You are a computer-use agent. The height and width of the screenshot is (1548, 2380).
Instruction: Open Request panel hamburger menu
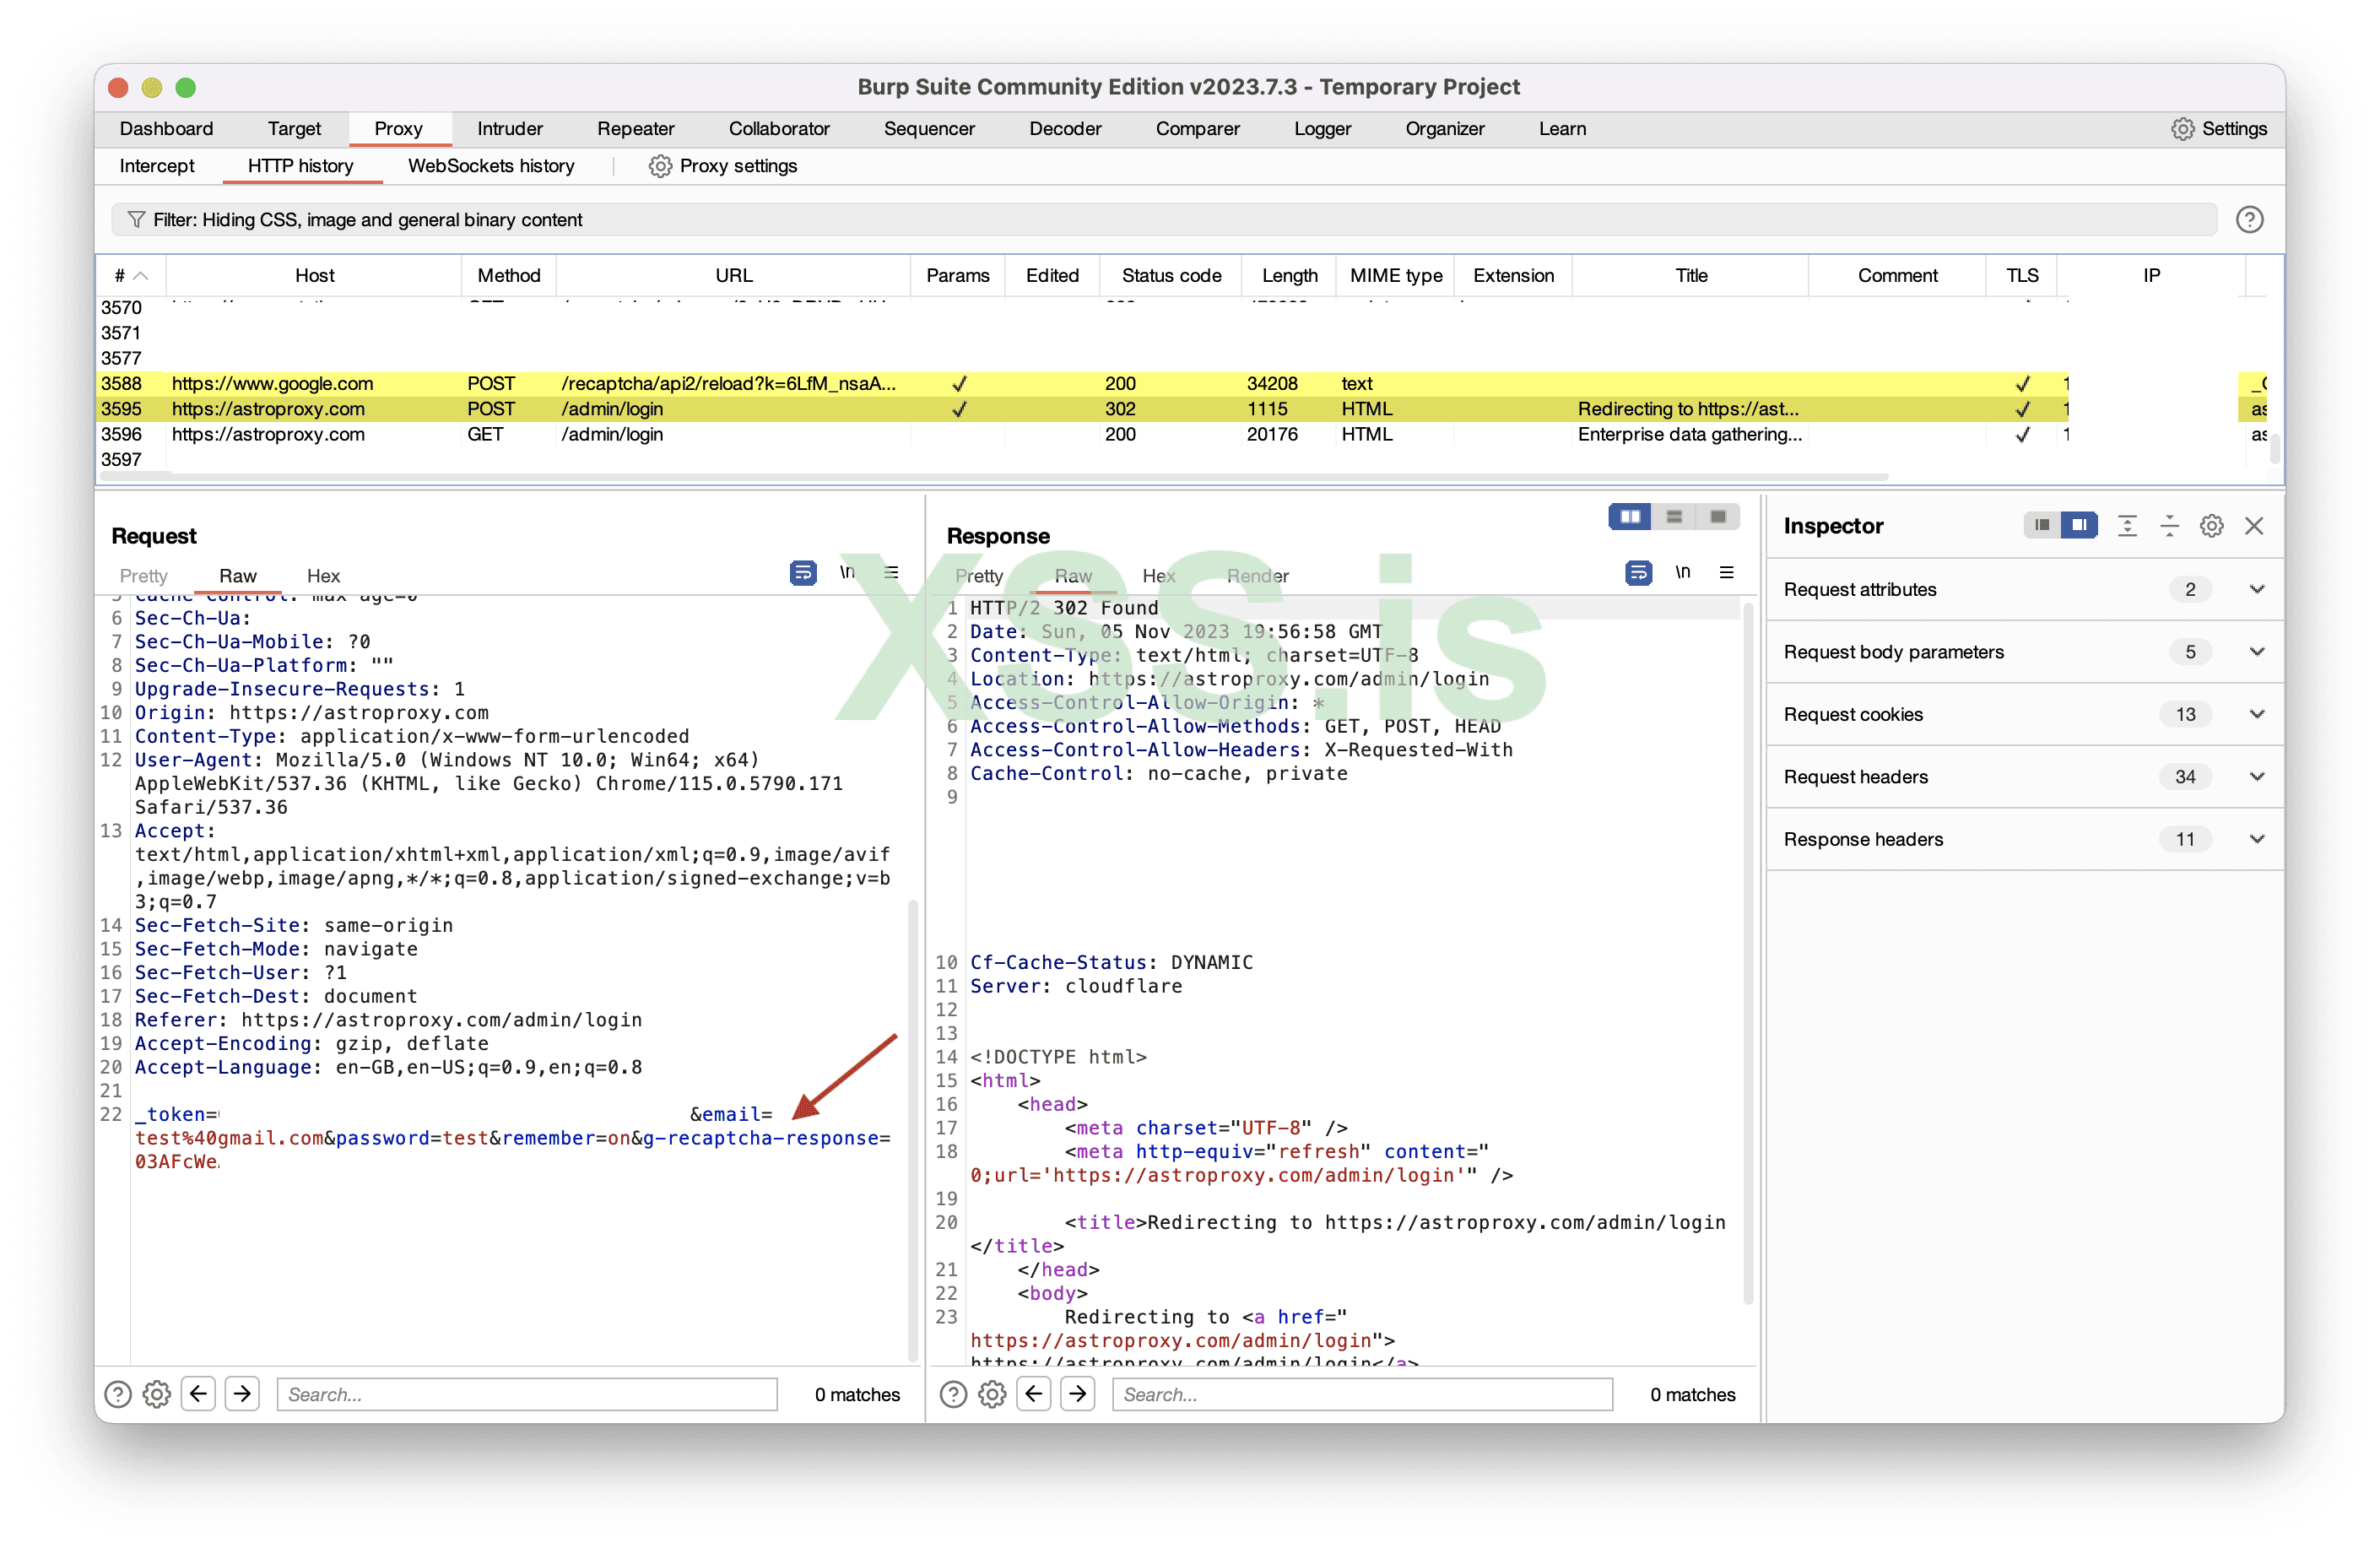[x=891, y=573]
